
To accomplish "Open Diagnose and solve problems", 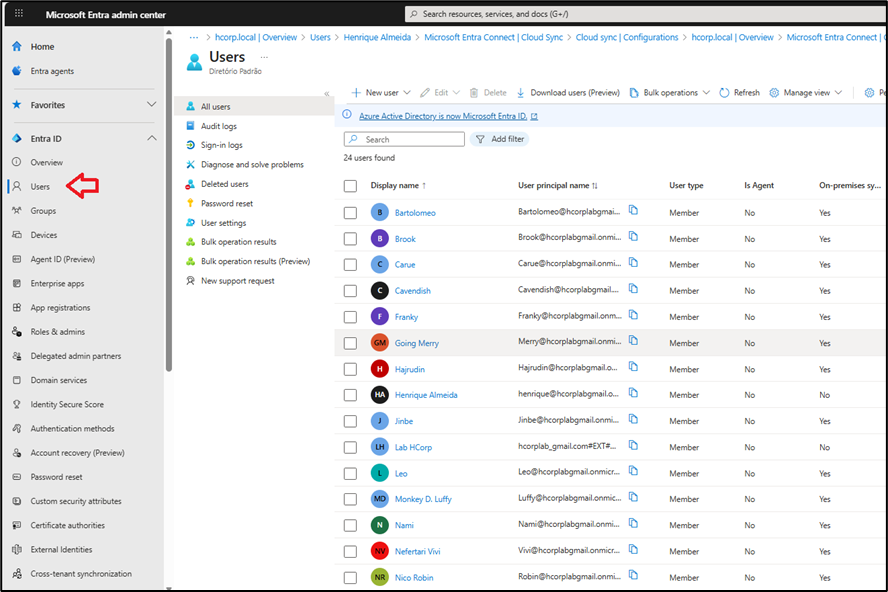I will tap(251, 164).
